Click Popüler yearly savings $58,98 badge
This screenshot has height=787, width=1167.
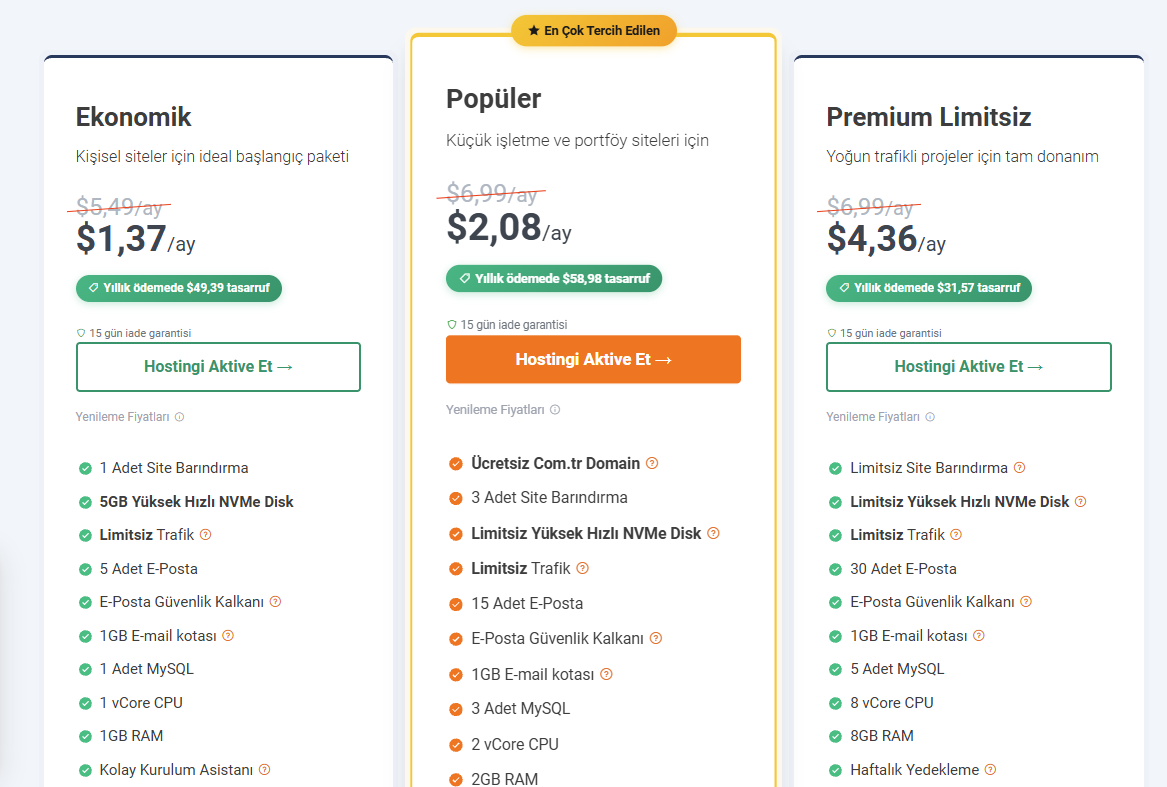554,278
